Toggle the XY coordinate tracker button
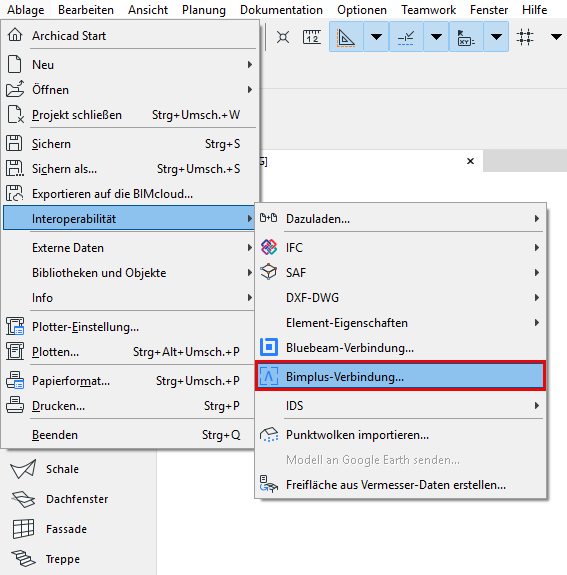This screenshot has width=567, height=575. [466, 37]
